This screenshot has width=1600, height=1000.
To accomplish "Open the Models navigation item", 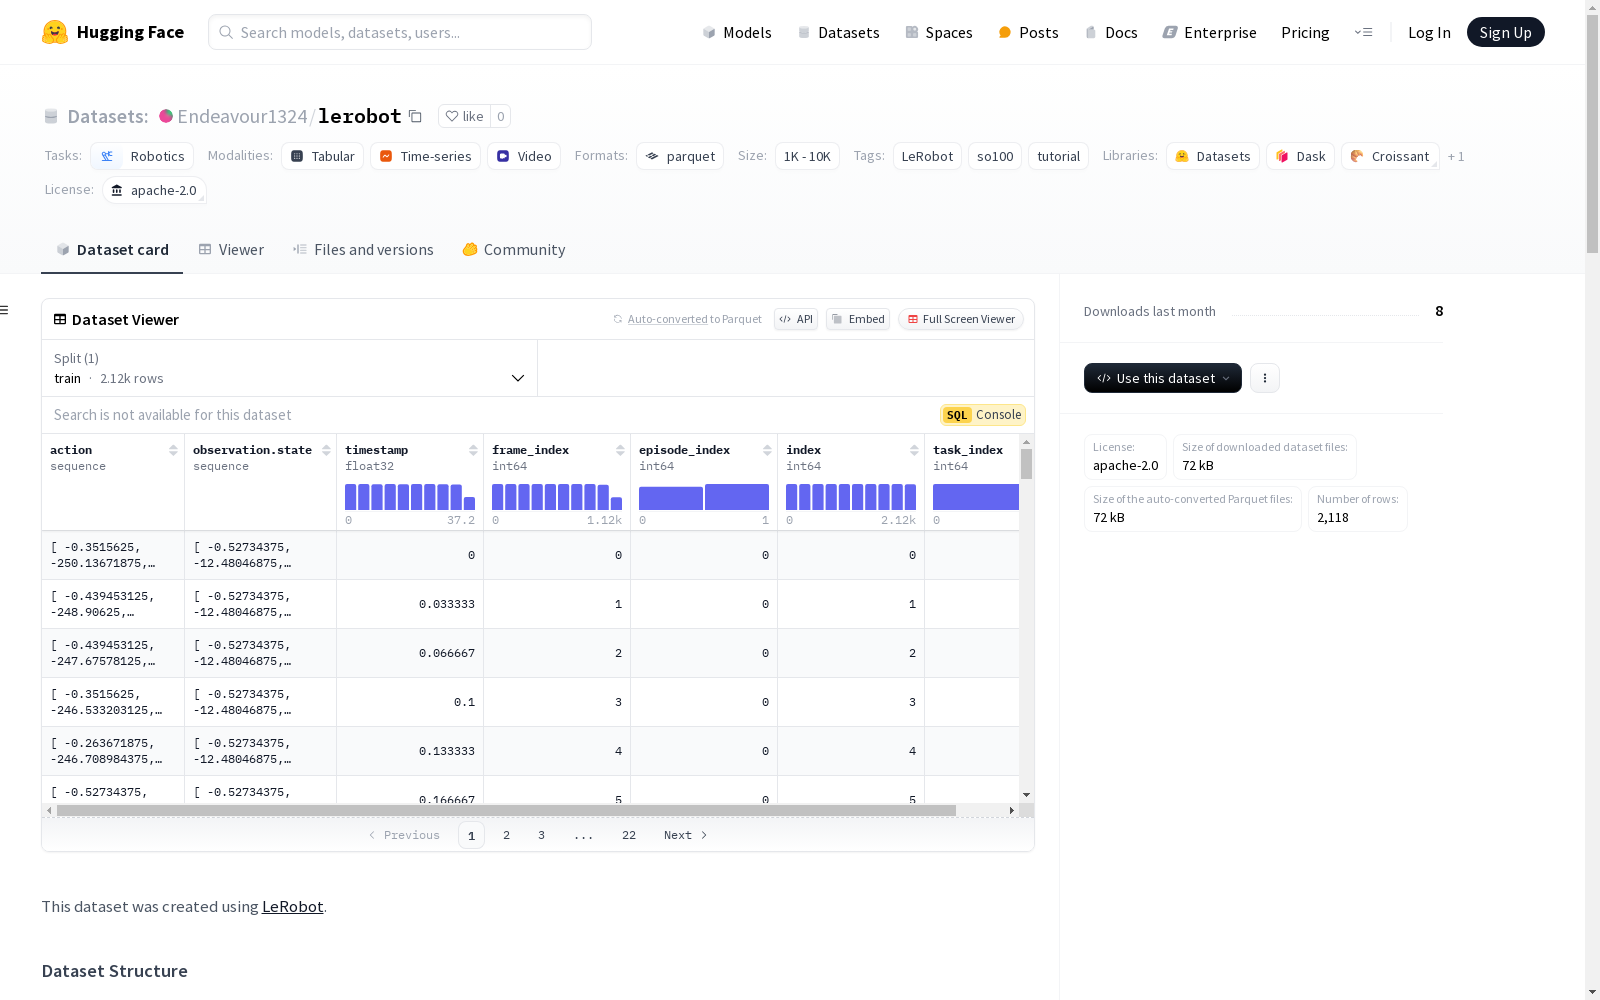I will 737,32.
